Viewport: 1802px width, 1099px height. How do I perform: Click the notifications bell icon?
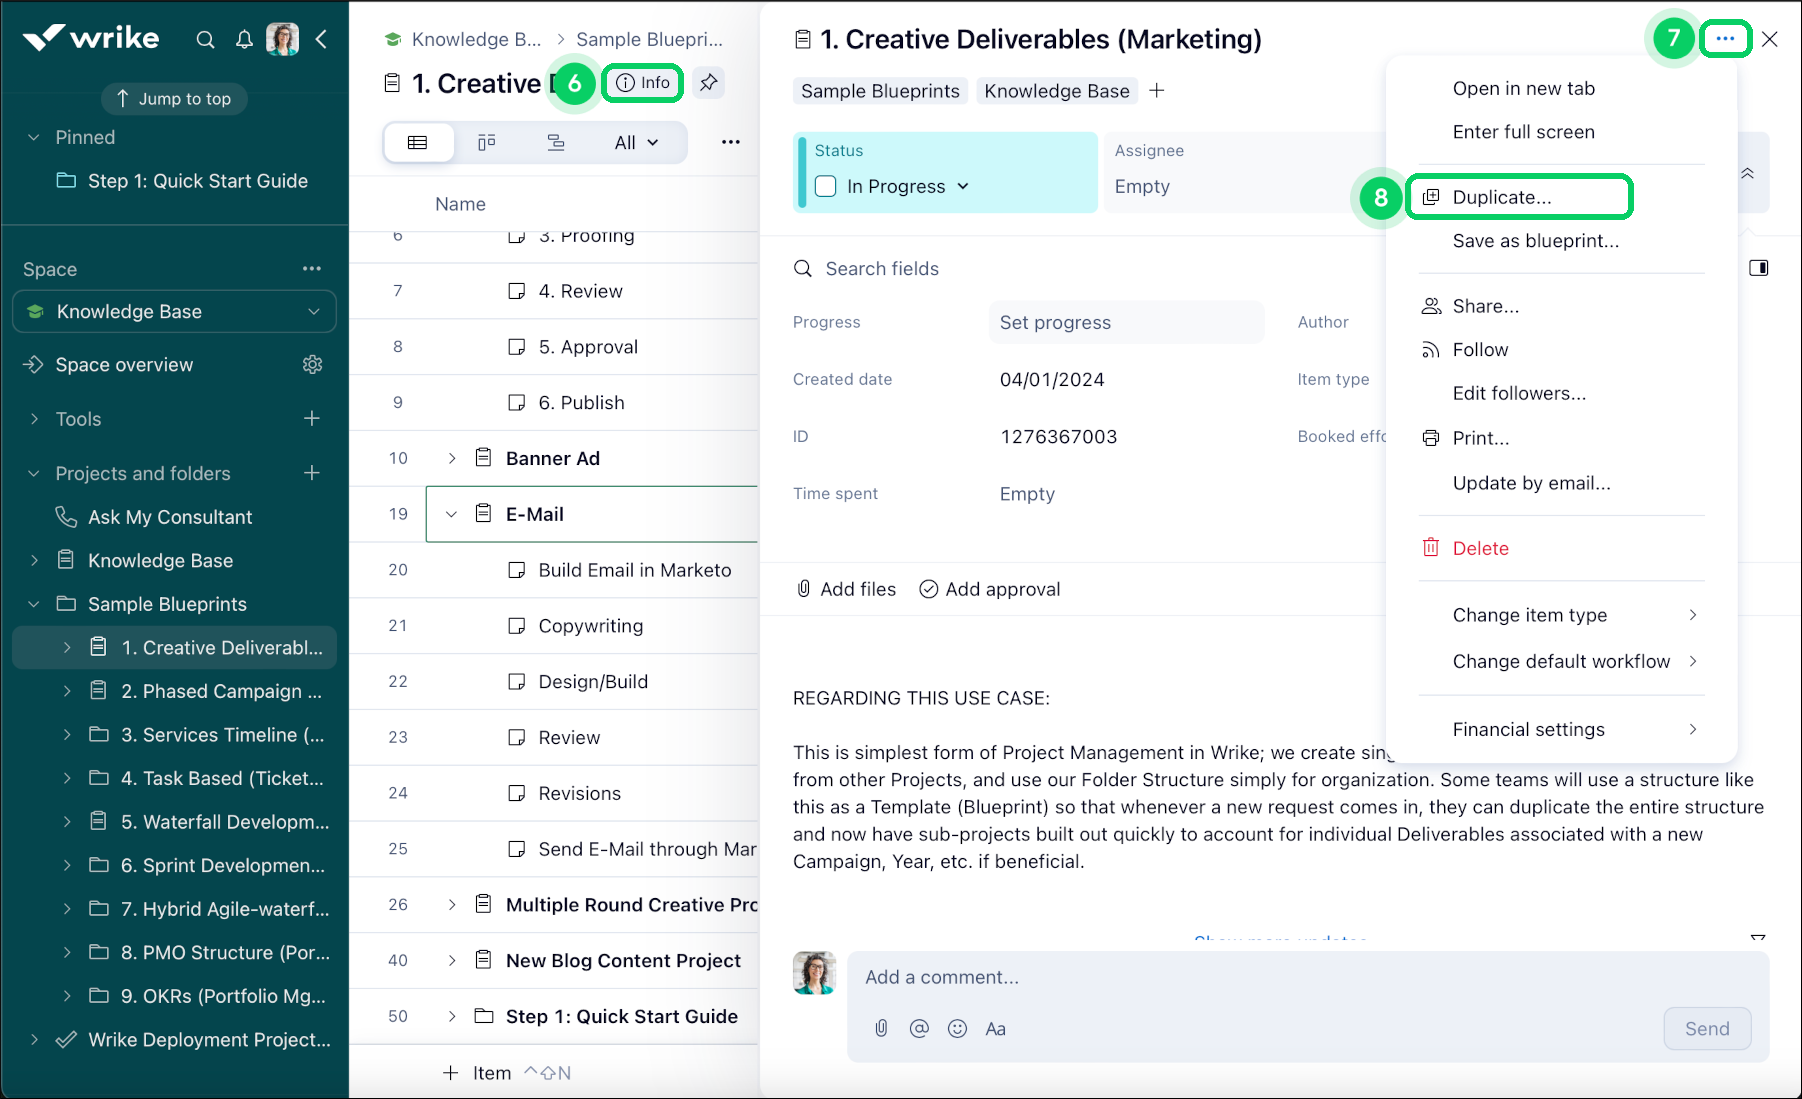point(244,40)
